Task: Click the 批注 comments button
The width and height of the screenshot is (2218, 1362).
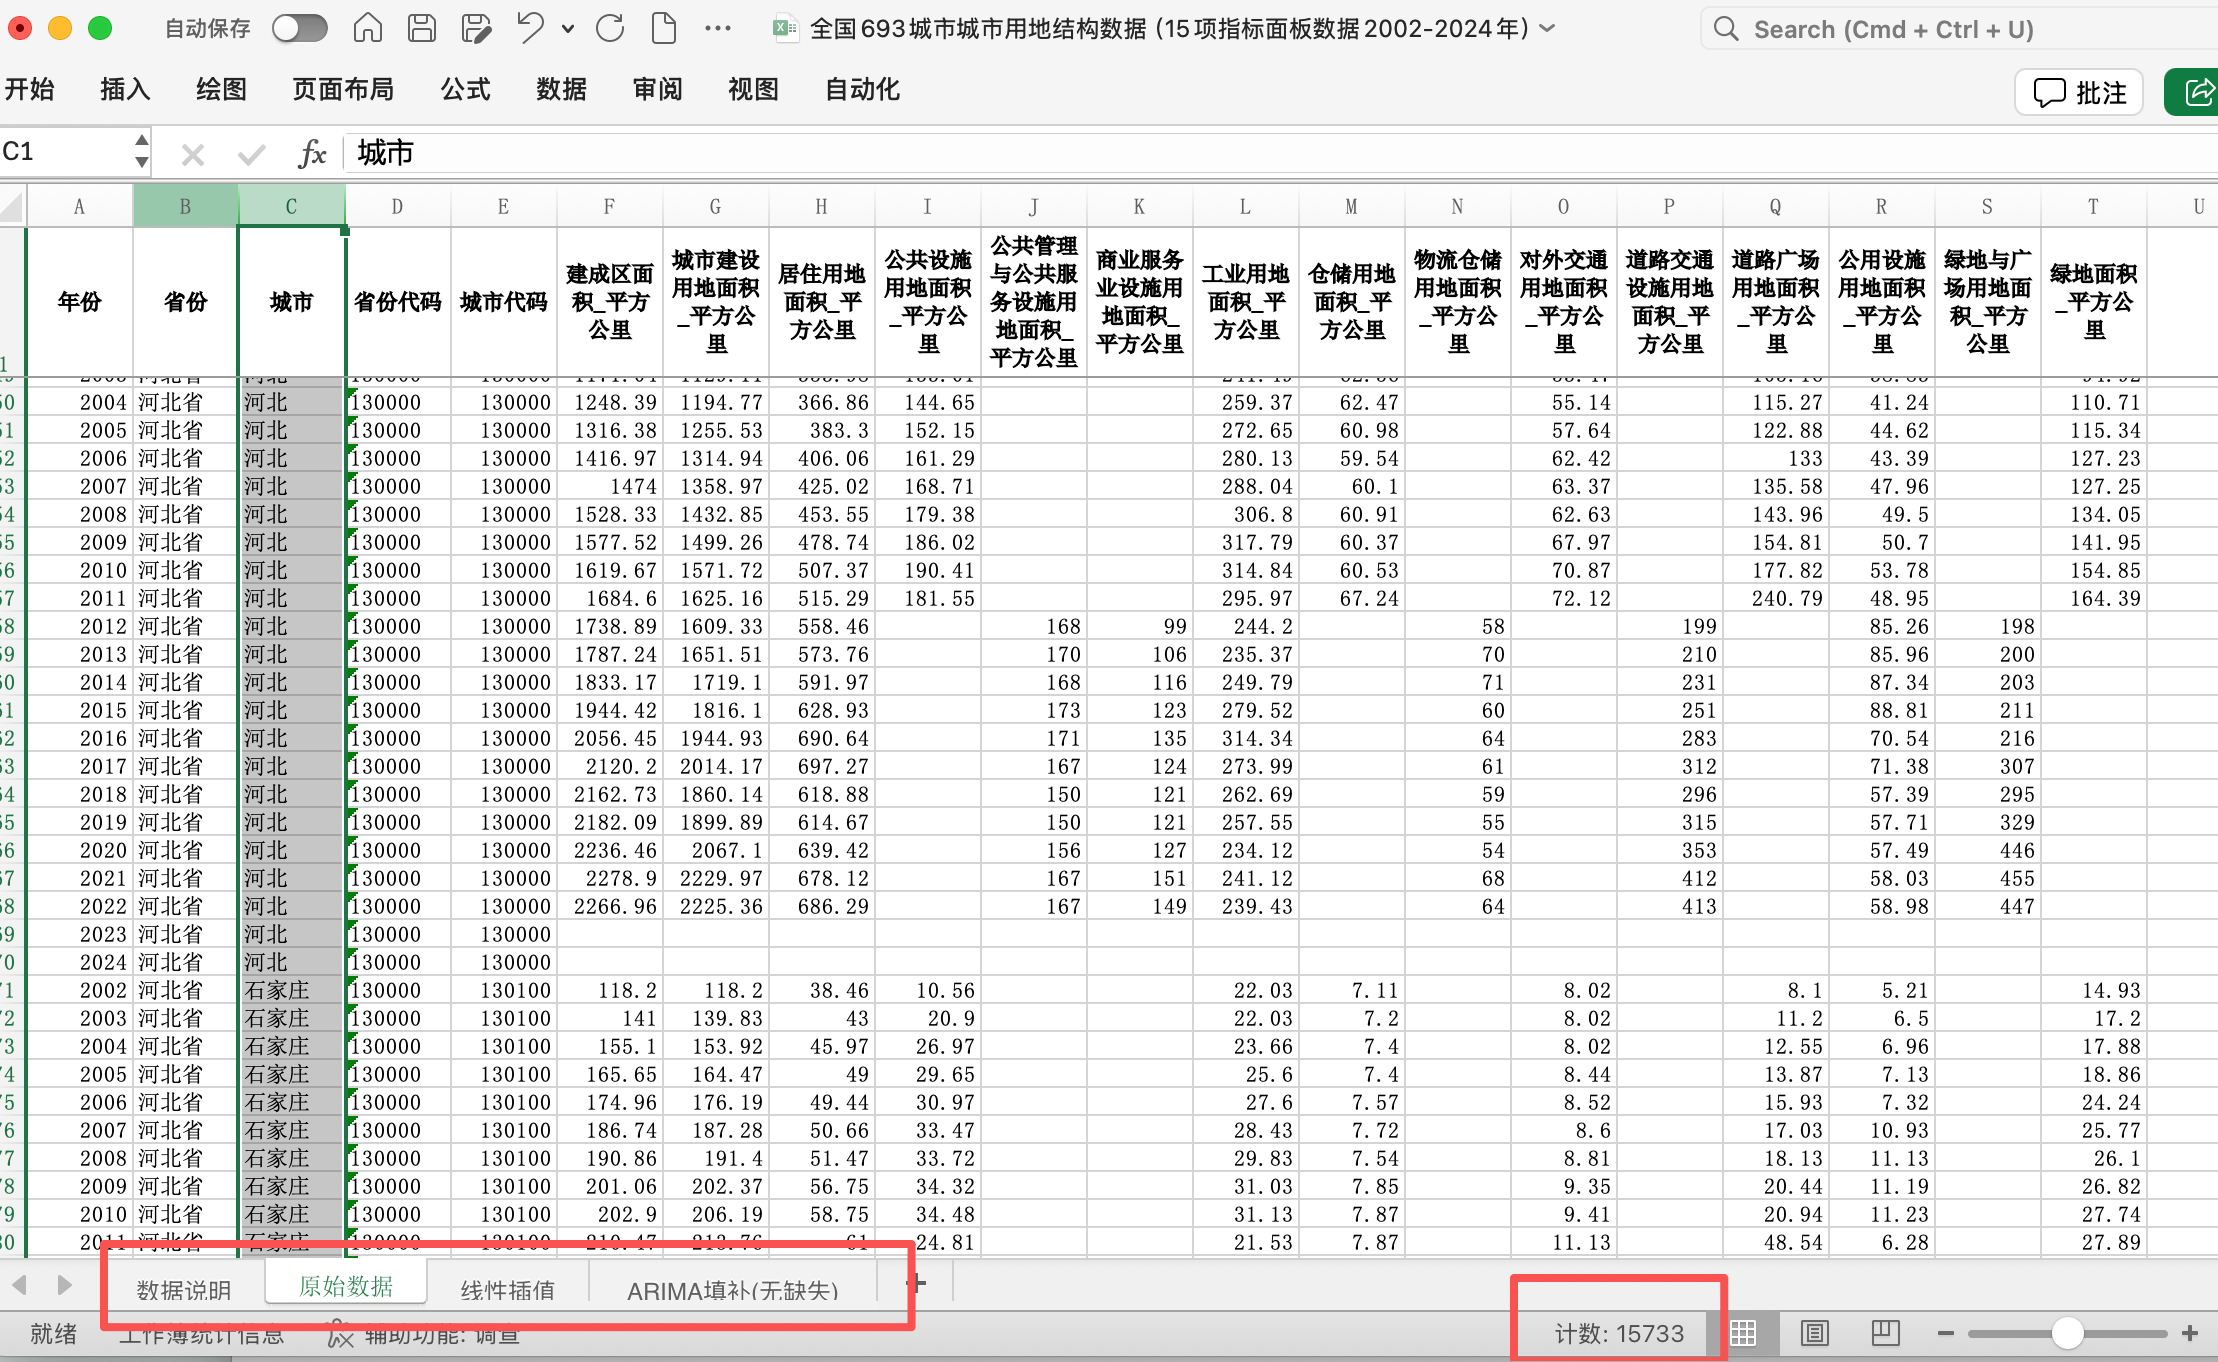Action: click(x=2080, y=93)
